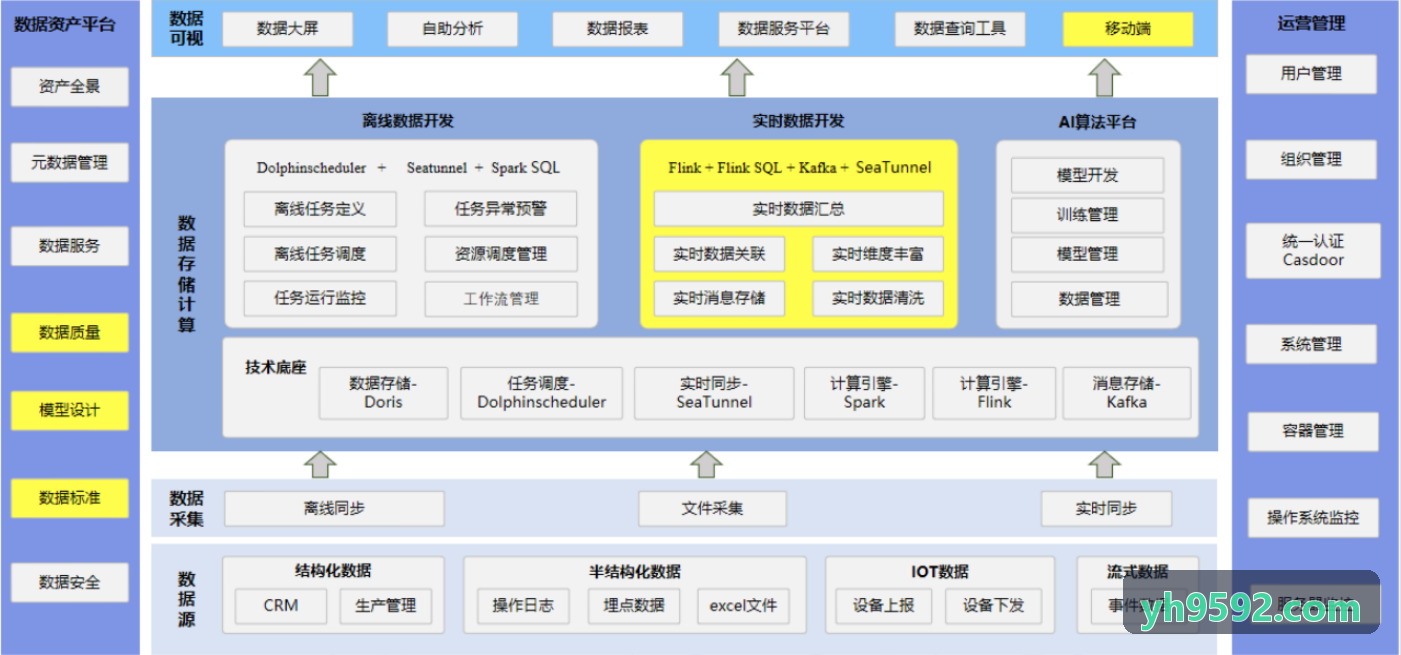Select the yellow 数据质量 box
1401x655 pixels.
[70, 332]
